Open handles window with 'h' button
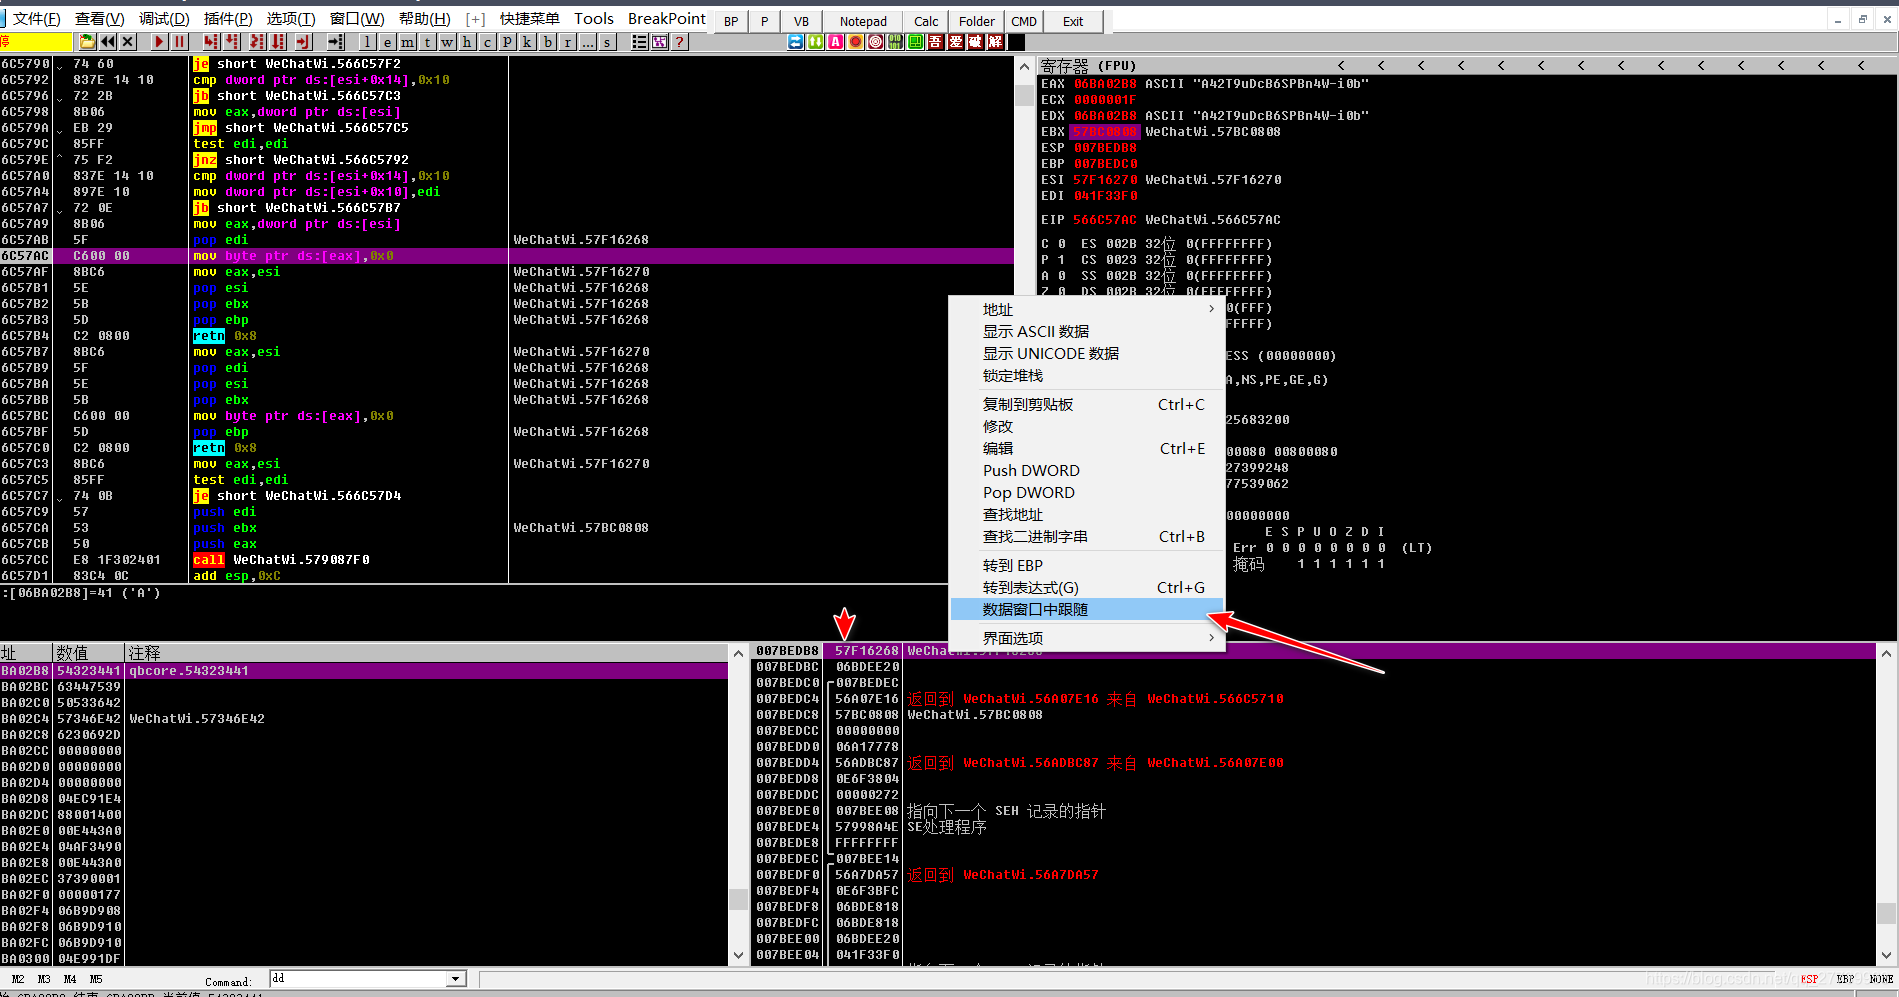 coord(468,42)
